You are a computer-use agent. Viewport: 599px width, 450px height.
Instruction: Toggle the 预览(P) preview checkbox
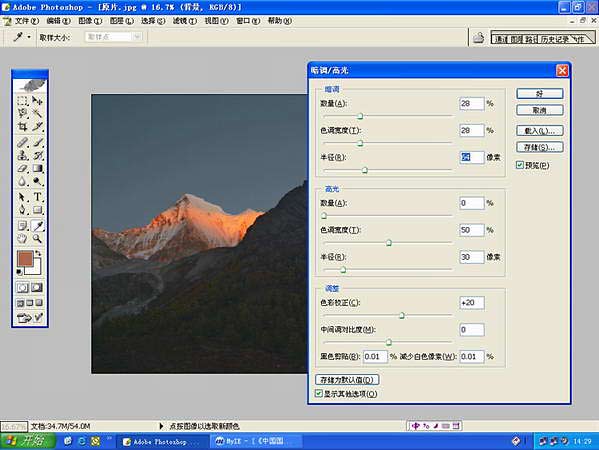520,165
